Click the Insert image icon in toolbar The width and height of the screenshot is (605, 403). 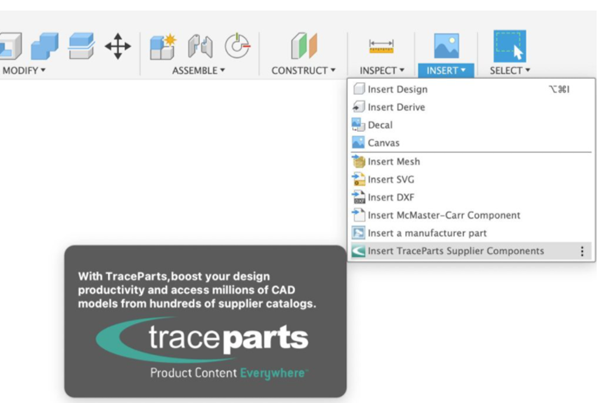(x=446, y=46)
